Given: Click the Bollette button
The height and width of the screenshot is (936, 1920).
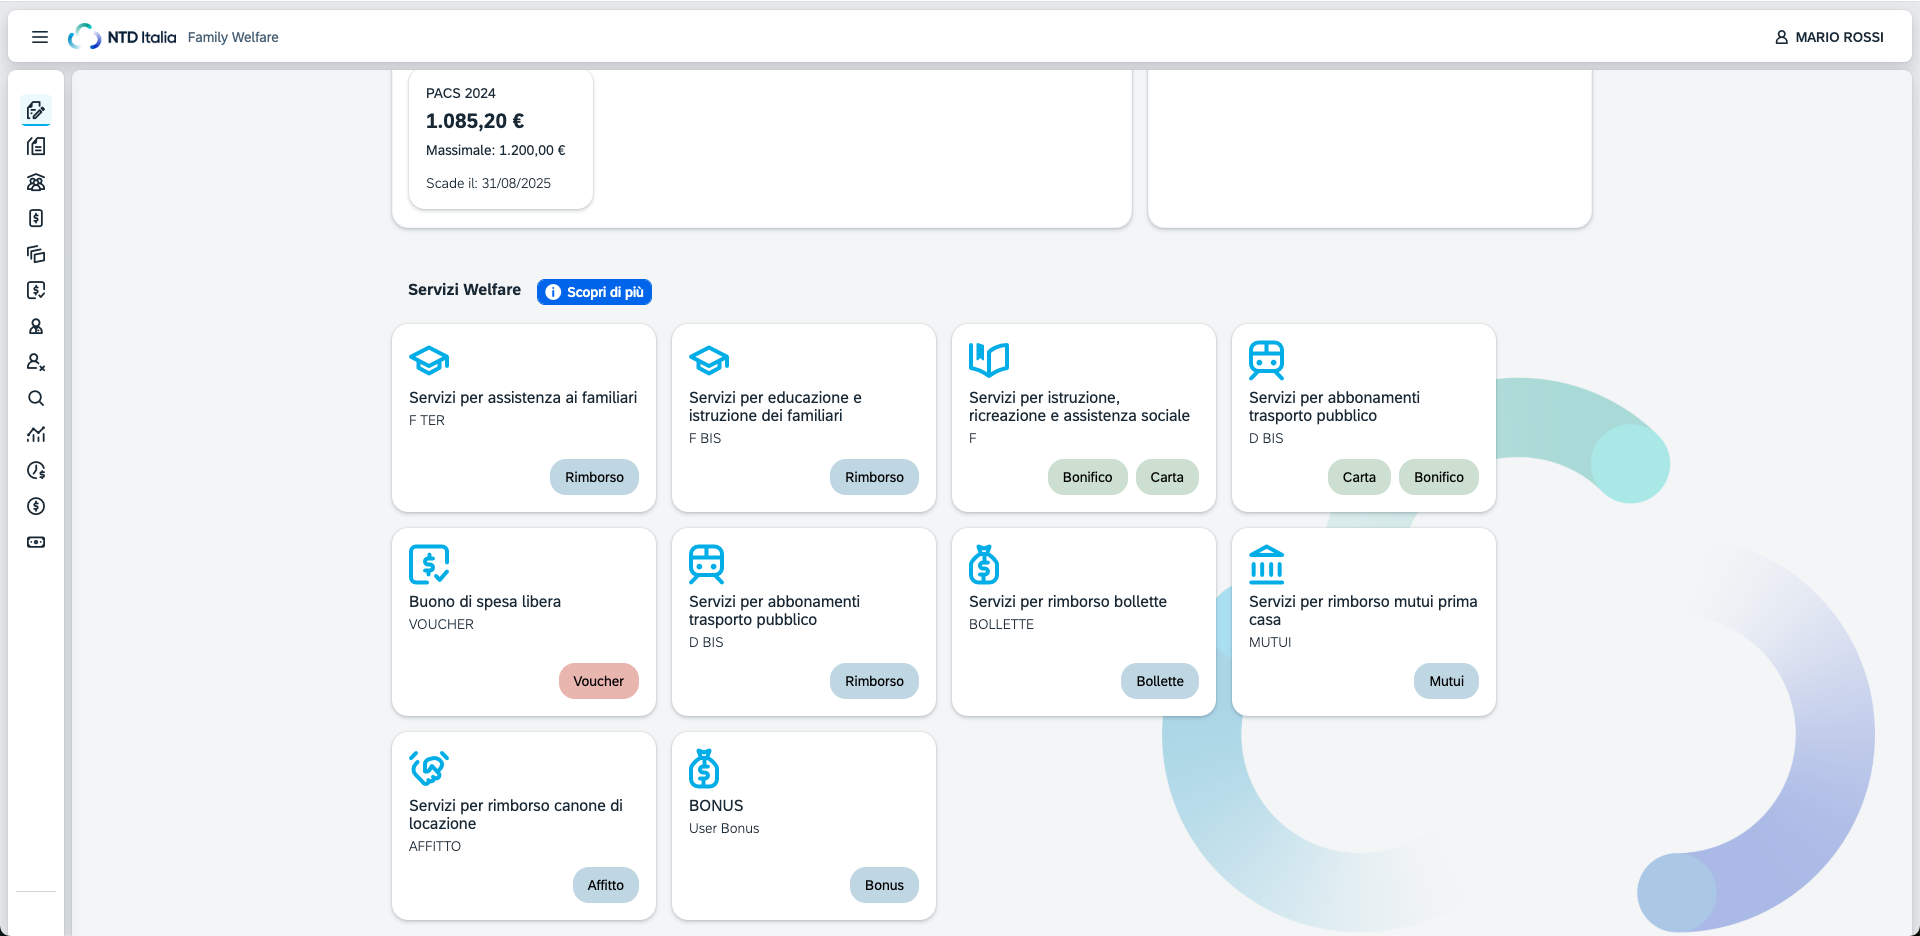Looking at the screenshot, I should coord(1160,681).
